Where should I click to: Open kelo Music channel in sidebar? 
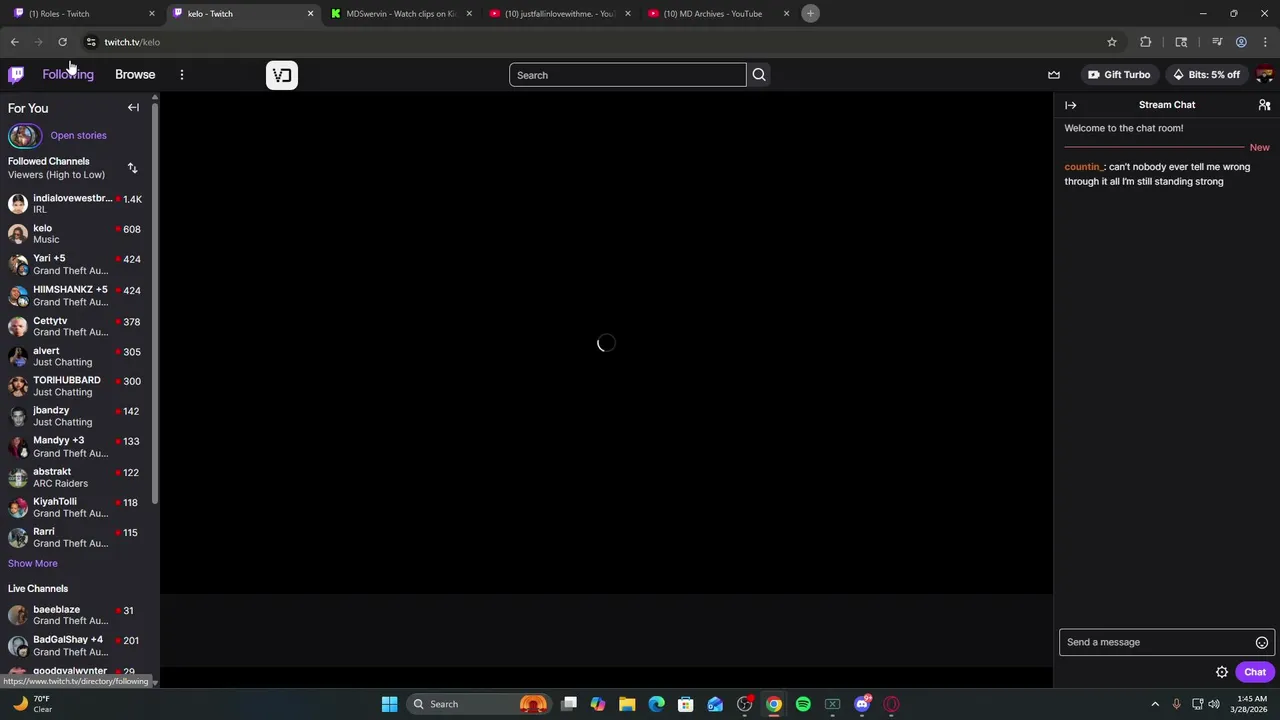click(x=76, y=233)
